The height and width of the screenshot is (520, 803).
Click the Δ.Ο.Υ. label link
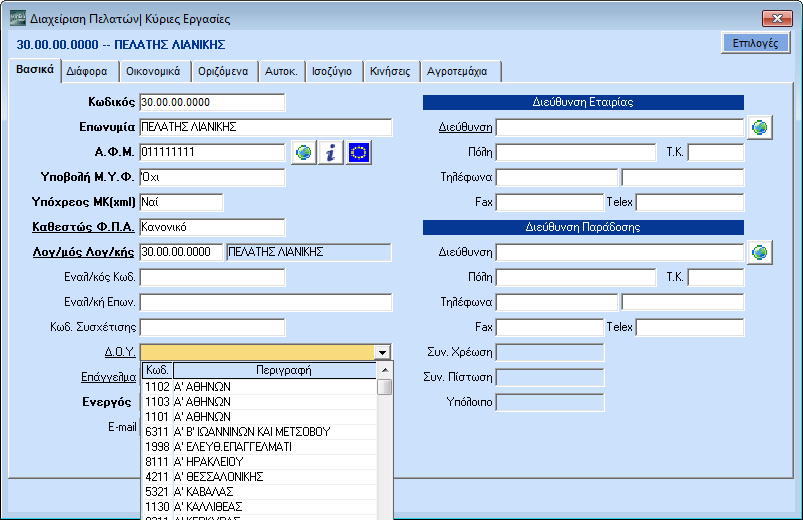tap(120, 352)
